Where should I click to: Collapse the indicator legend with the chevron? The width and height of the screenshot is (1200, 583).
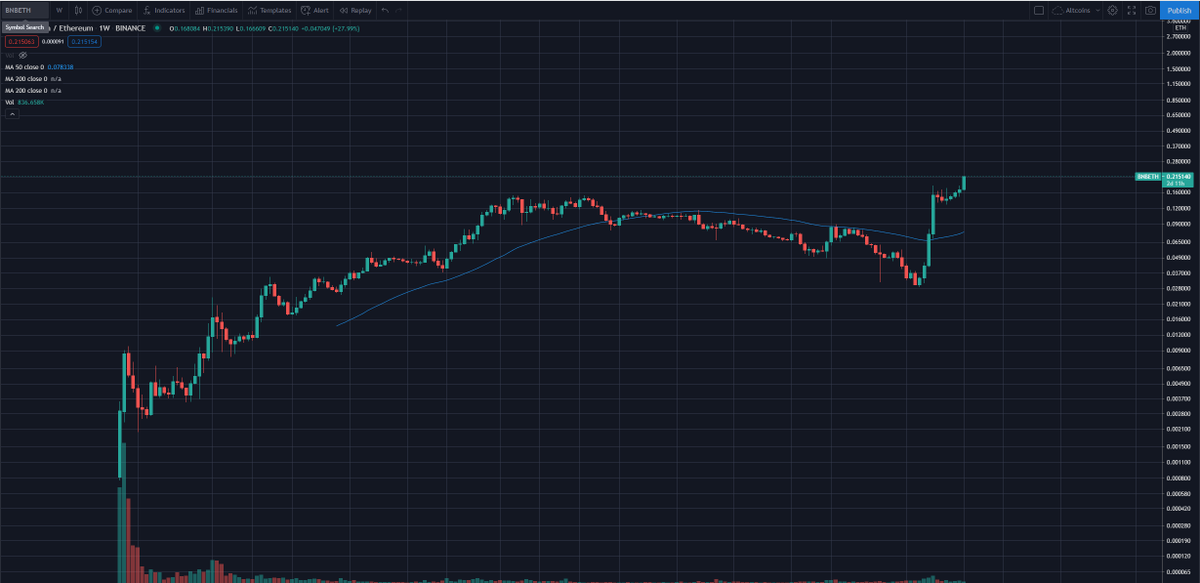[x=12, y=113]
